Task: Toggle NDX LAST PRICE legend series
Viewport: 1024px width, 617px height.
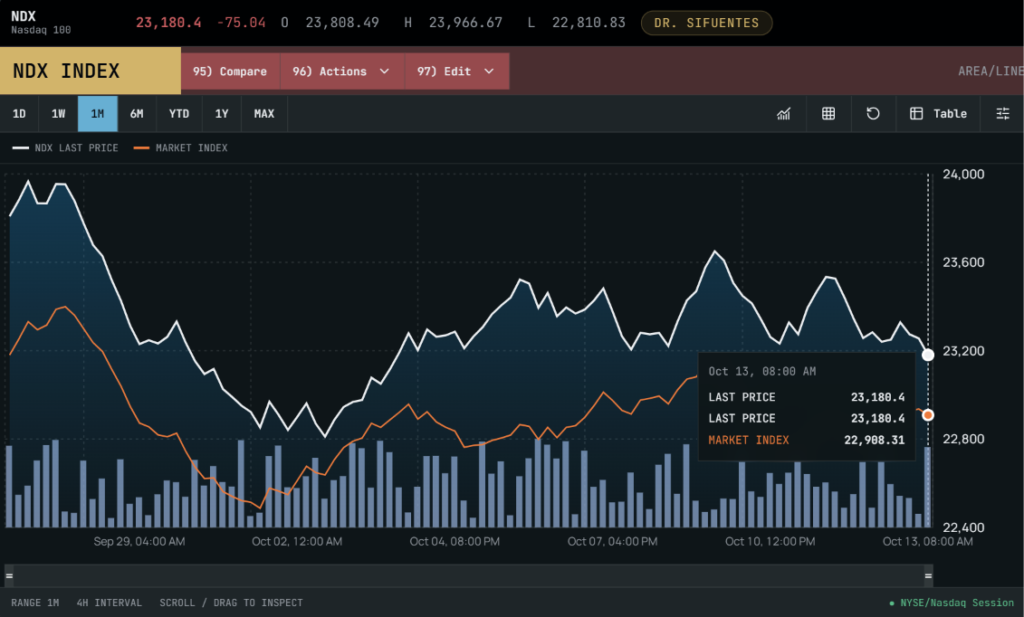Action: [x=65, y=148]
